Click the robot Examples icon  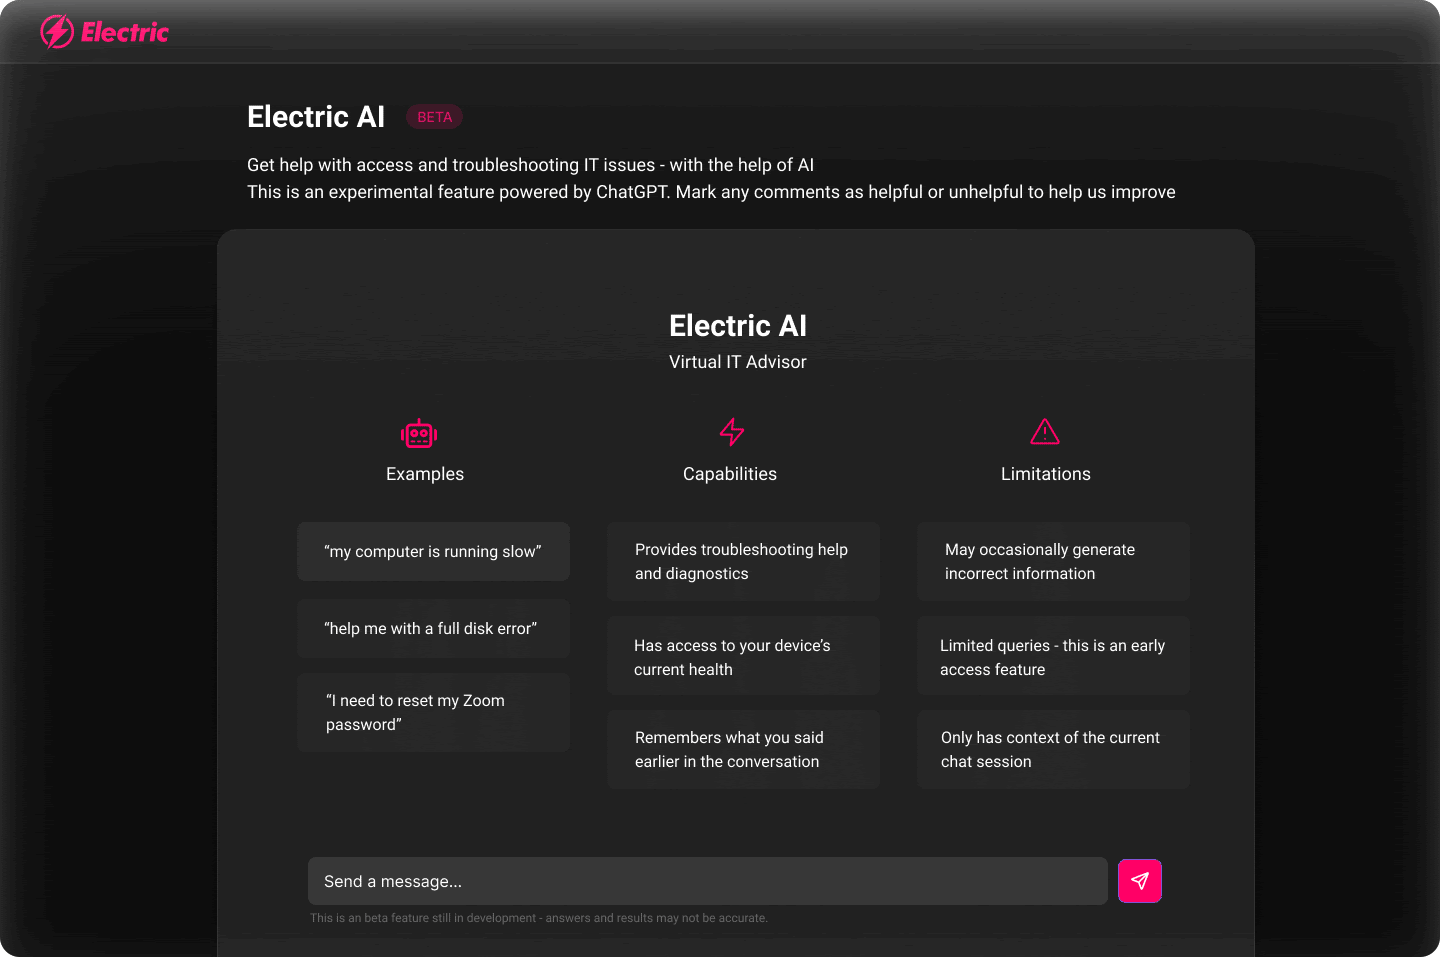(419, 433)
